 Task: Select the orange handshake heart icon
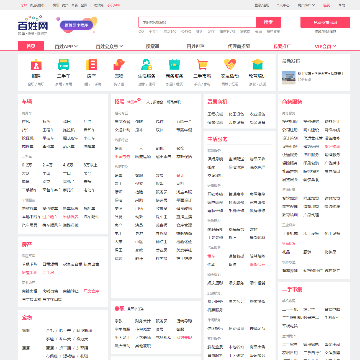[x=230, y=64]
